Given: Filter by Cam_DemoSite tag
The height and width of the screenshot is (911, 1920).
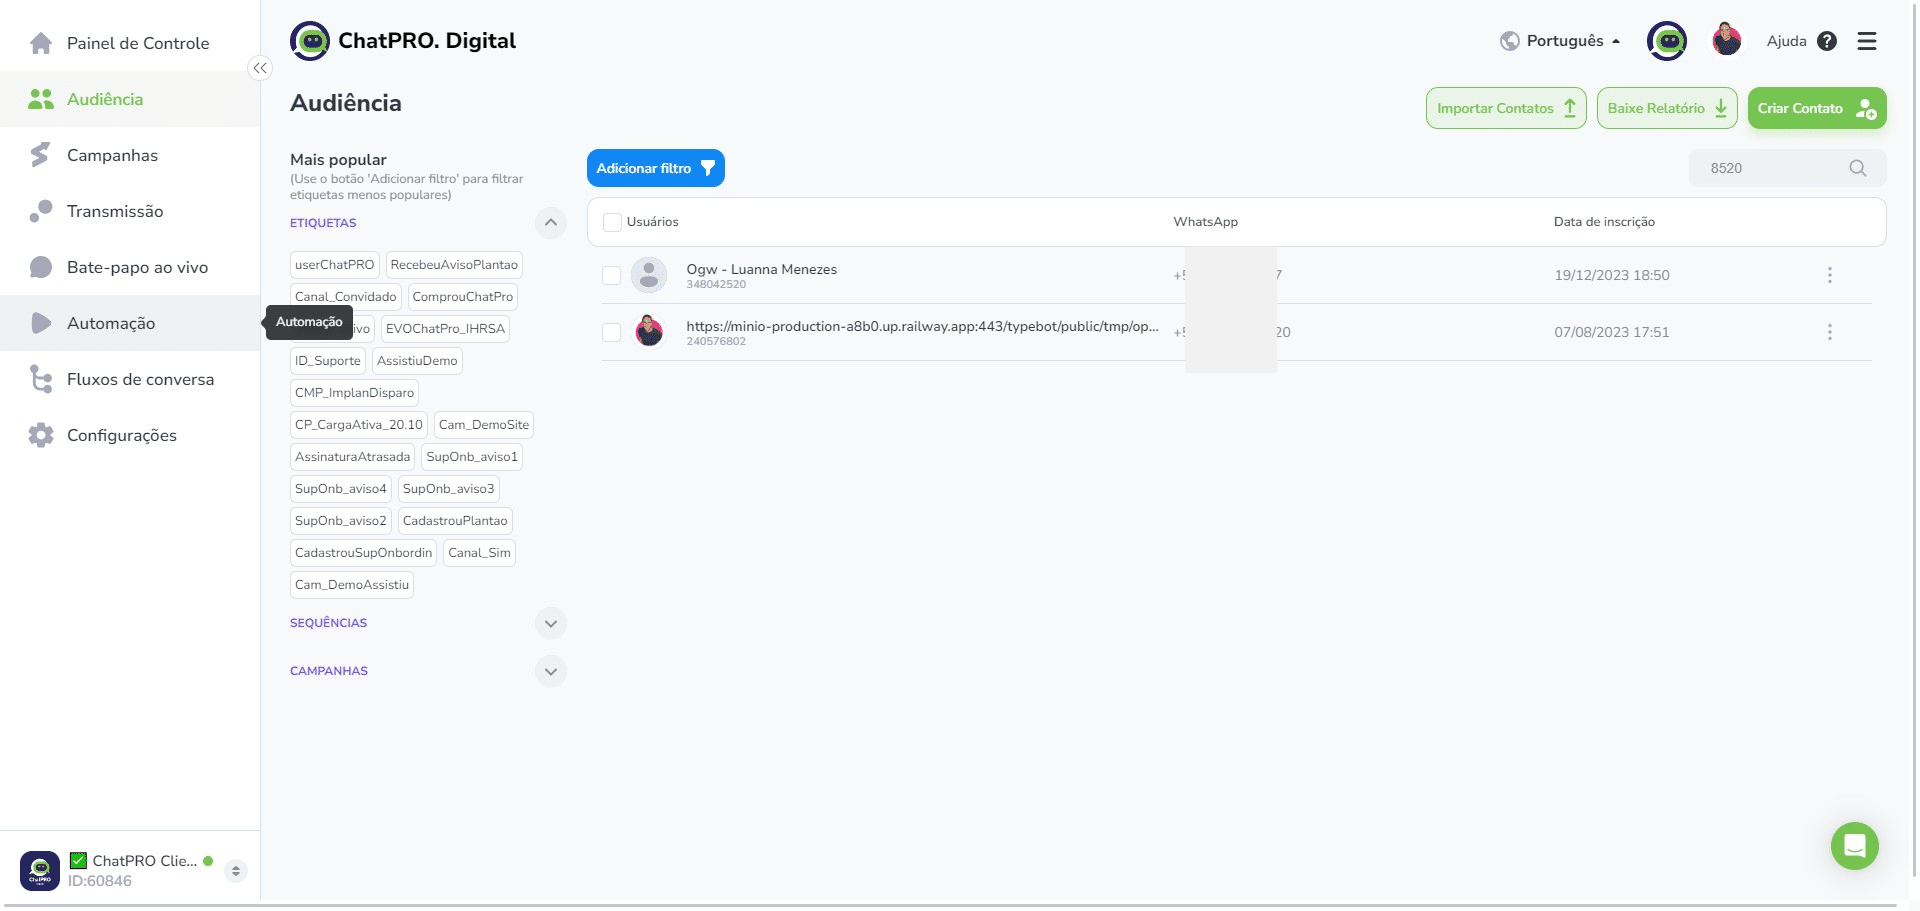Looking at the screenshot, I should 484,425.
